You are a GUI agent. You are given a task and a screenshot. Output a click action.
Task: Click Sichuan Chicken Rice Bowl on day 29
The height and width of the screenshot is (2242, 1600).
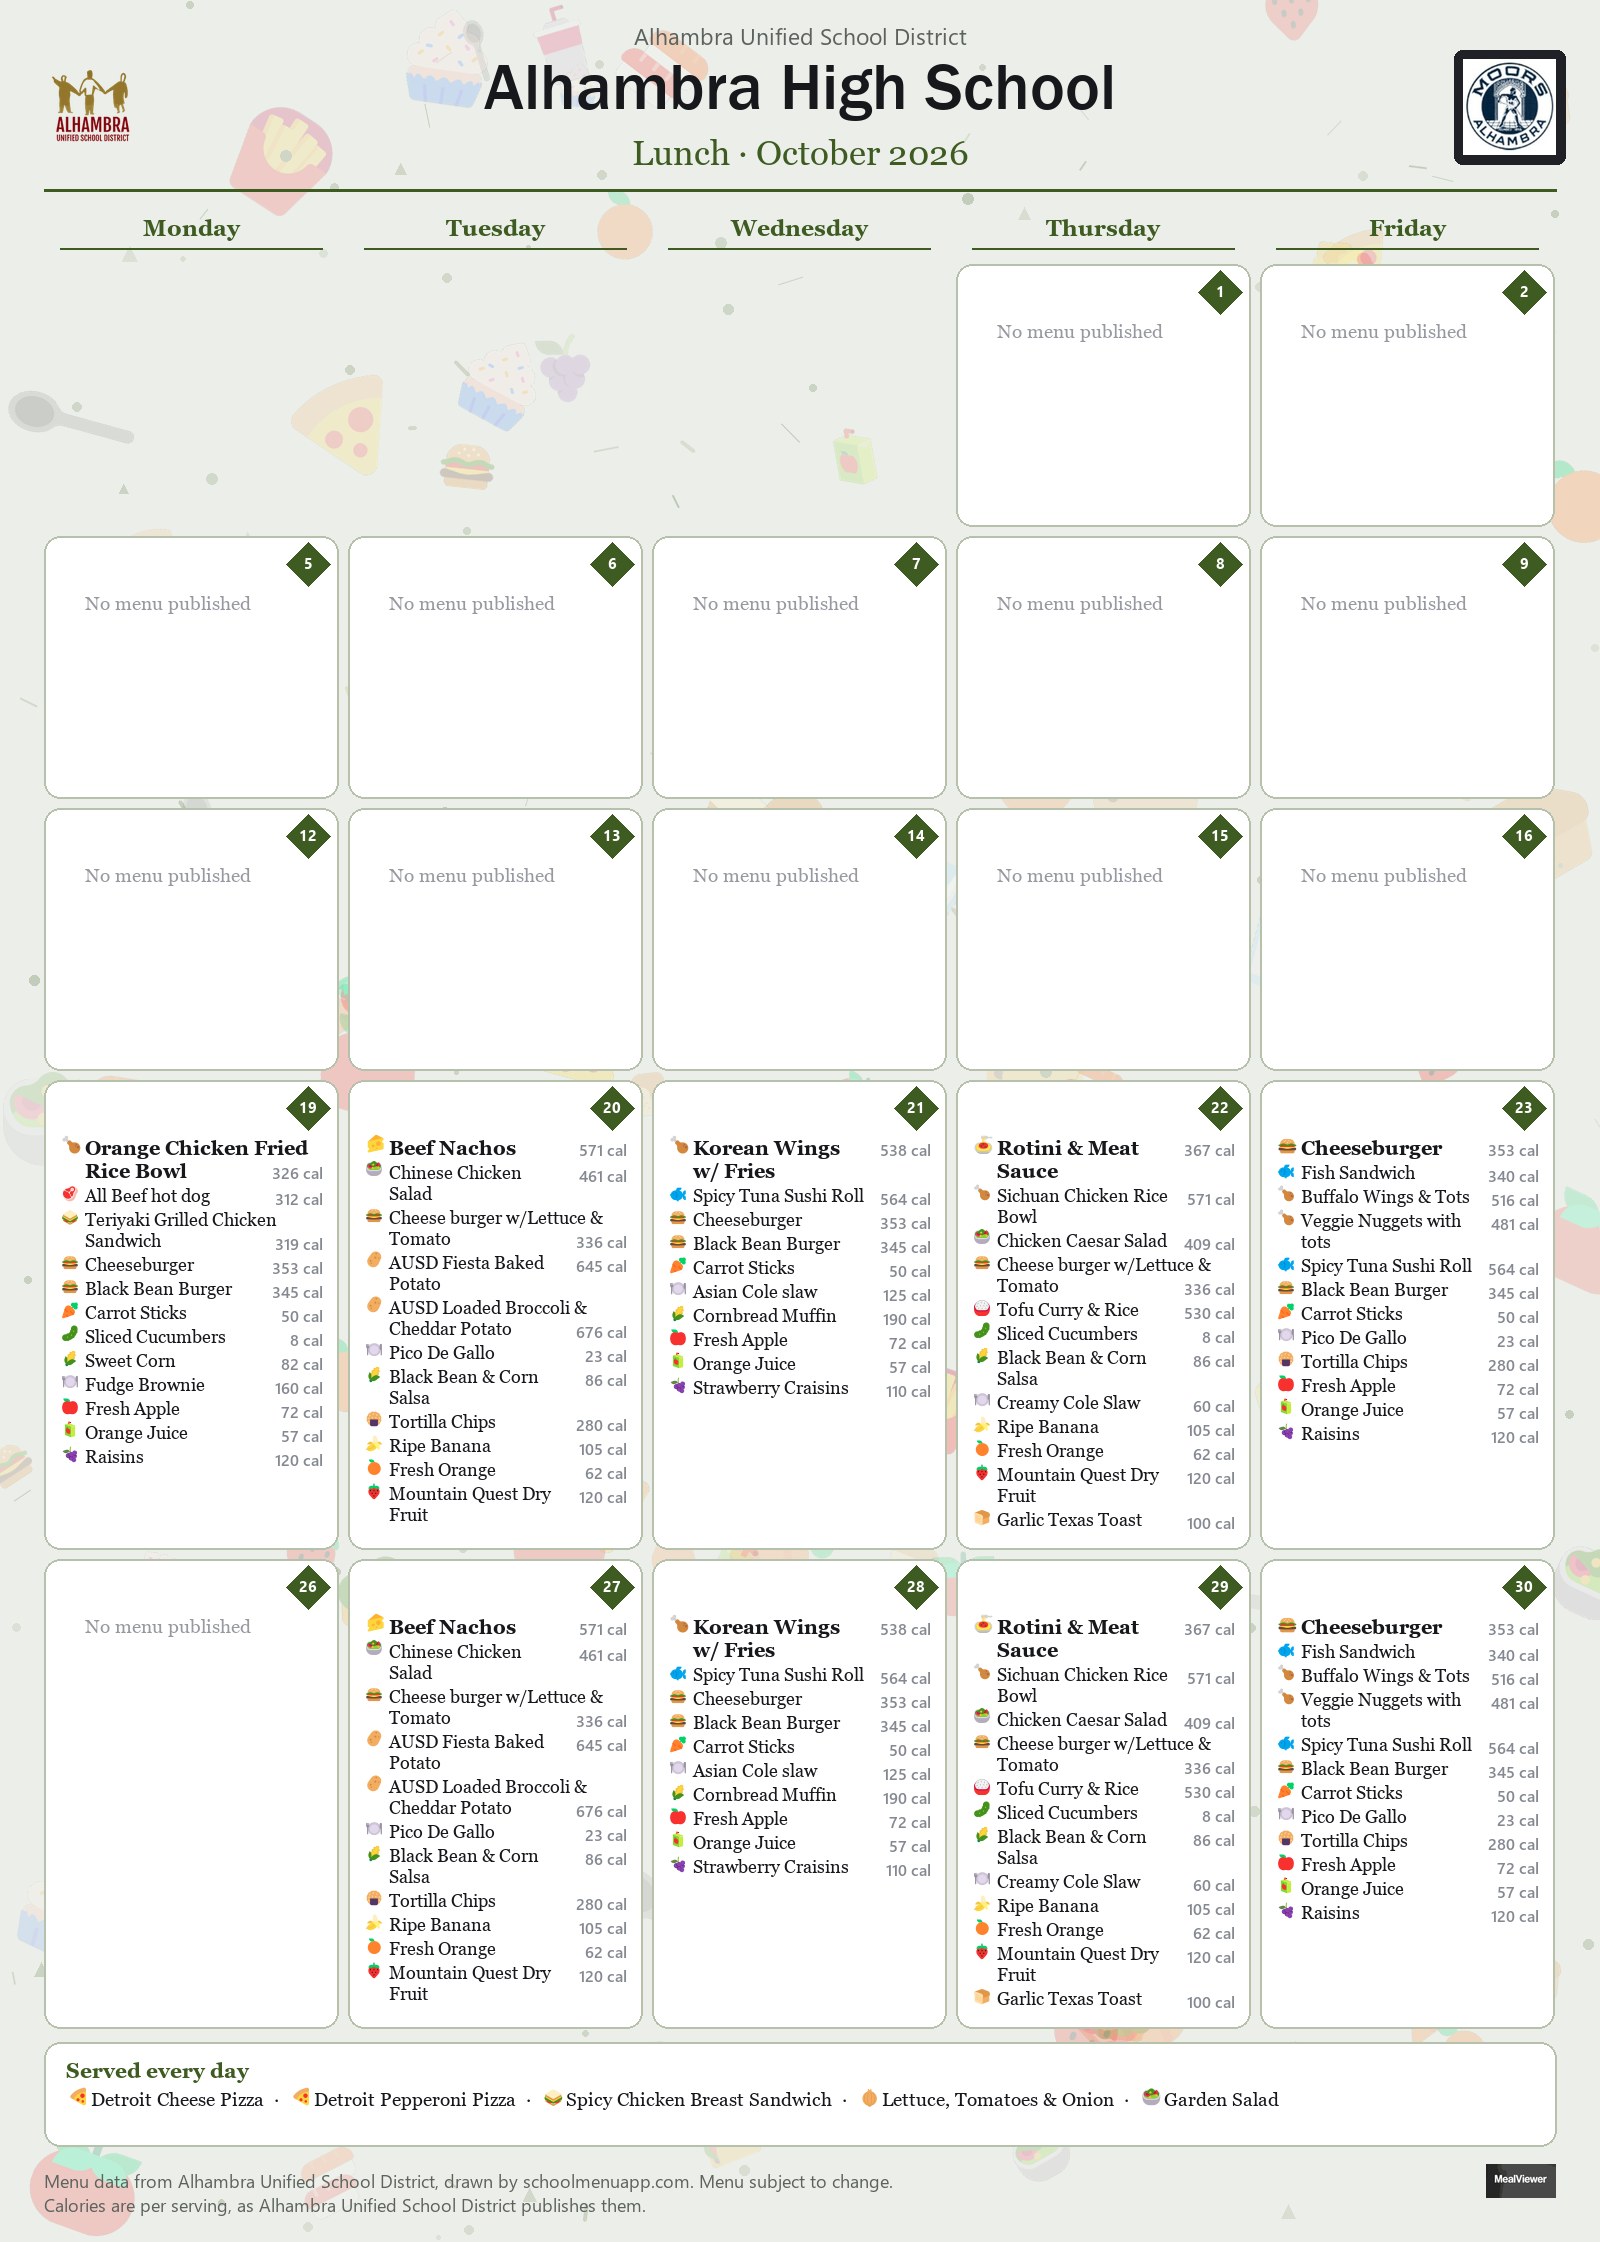1082,1685
